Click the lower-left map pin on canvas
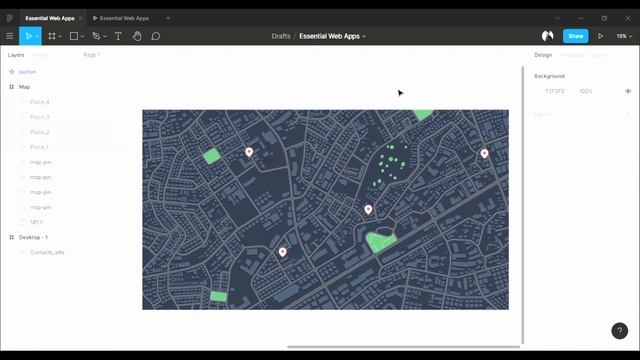640x360 pixels. click(282, 252)
